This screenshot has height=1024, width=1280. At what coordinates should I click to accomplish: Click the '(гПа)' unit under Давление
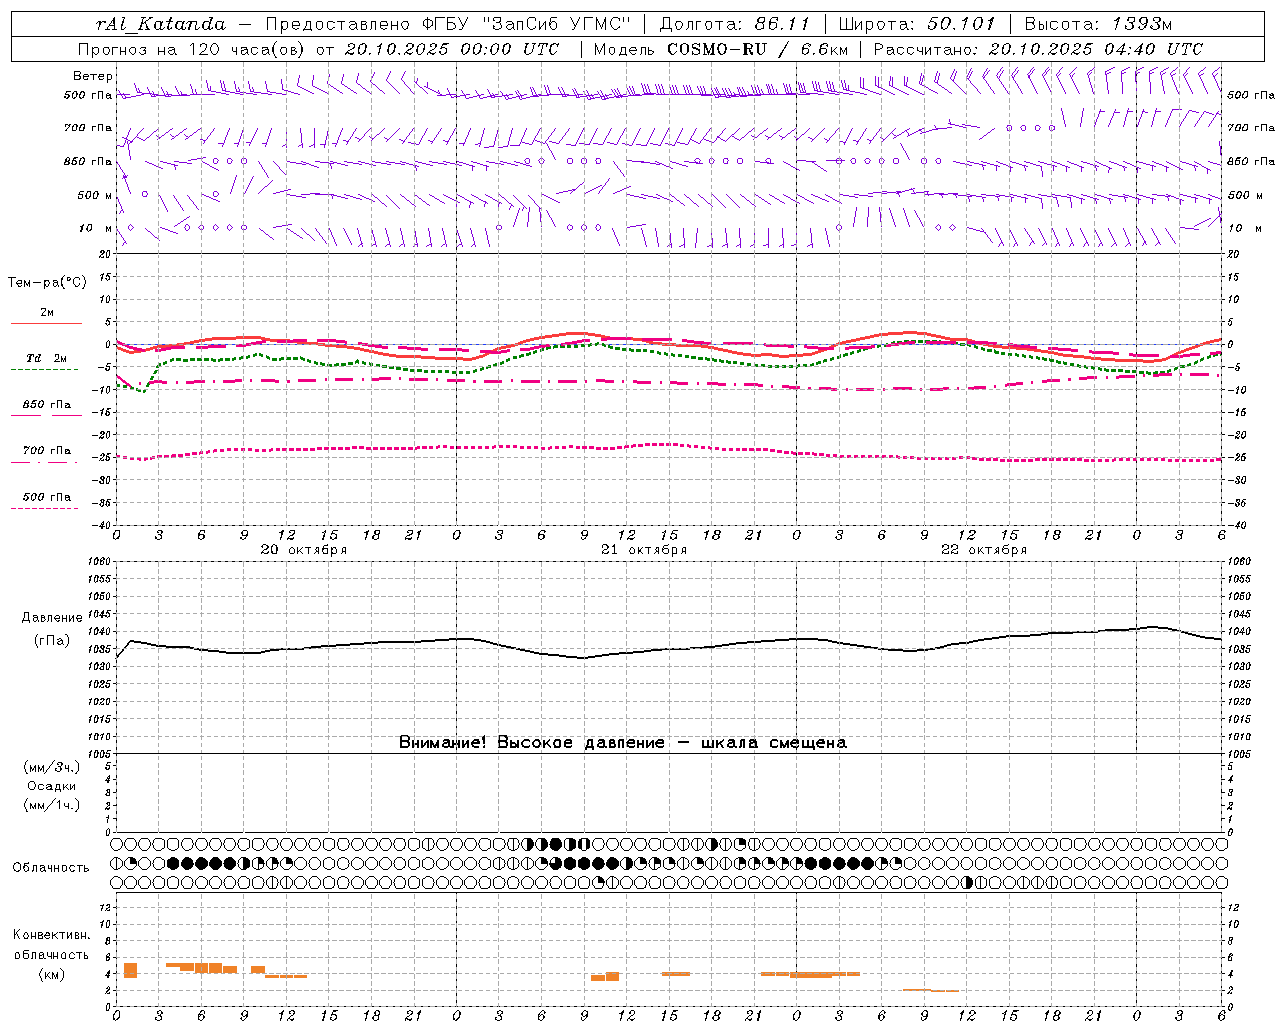pyautogui.click(x=52, y=641)
